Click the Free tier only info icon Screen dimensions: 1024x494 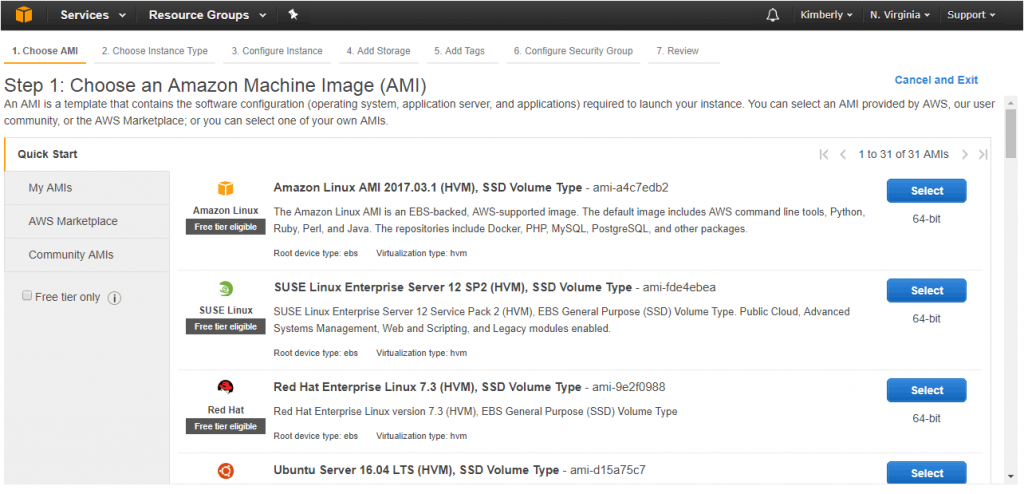(114, 298)
